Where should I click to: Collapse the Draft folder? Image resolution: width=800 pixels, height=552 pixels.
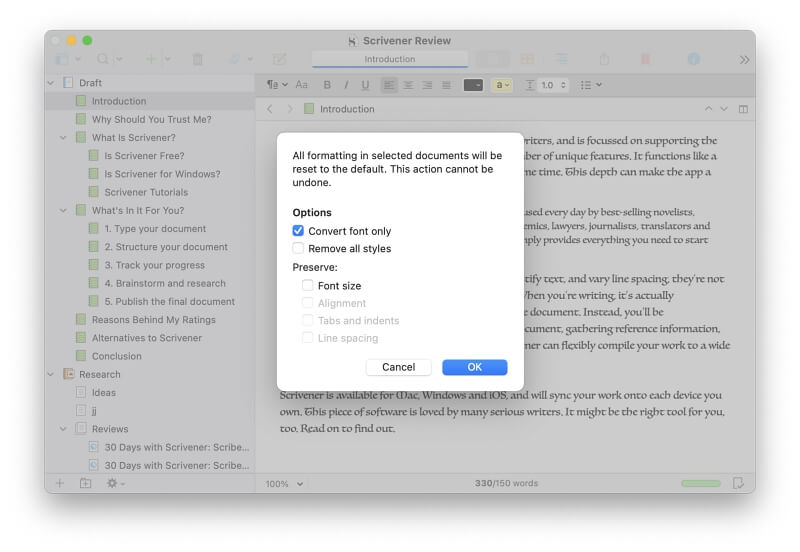(51, 83)
